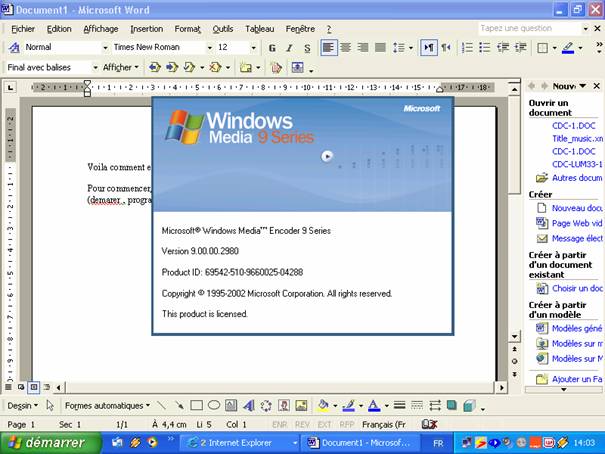This screenshot has height=454, width=605.
Task: Click the démarrer Start button
Action: click(50, 442)
